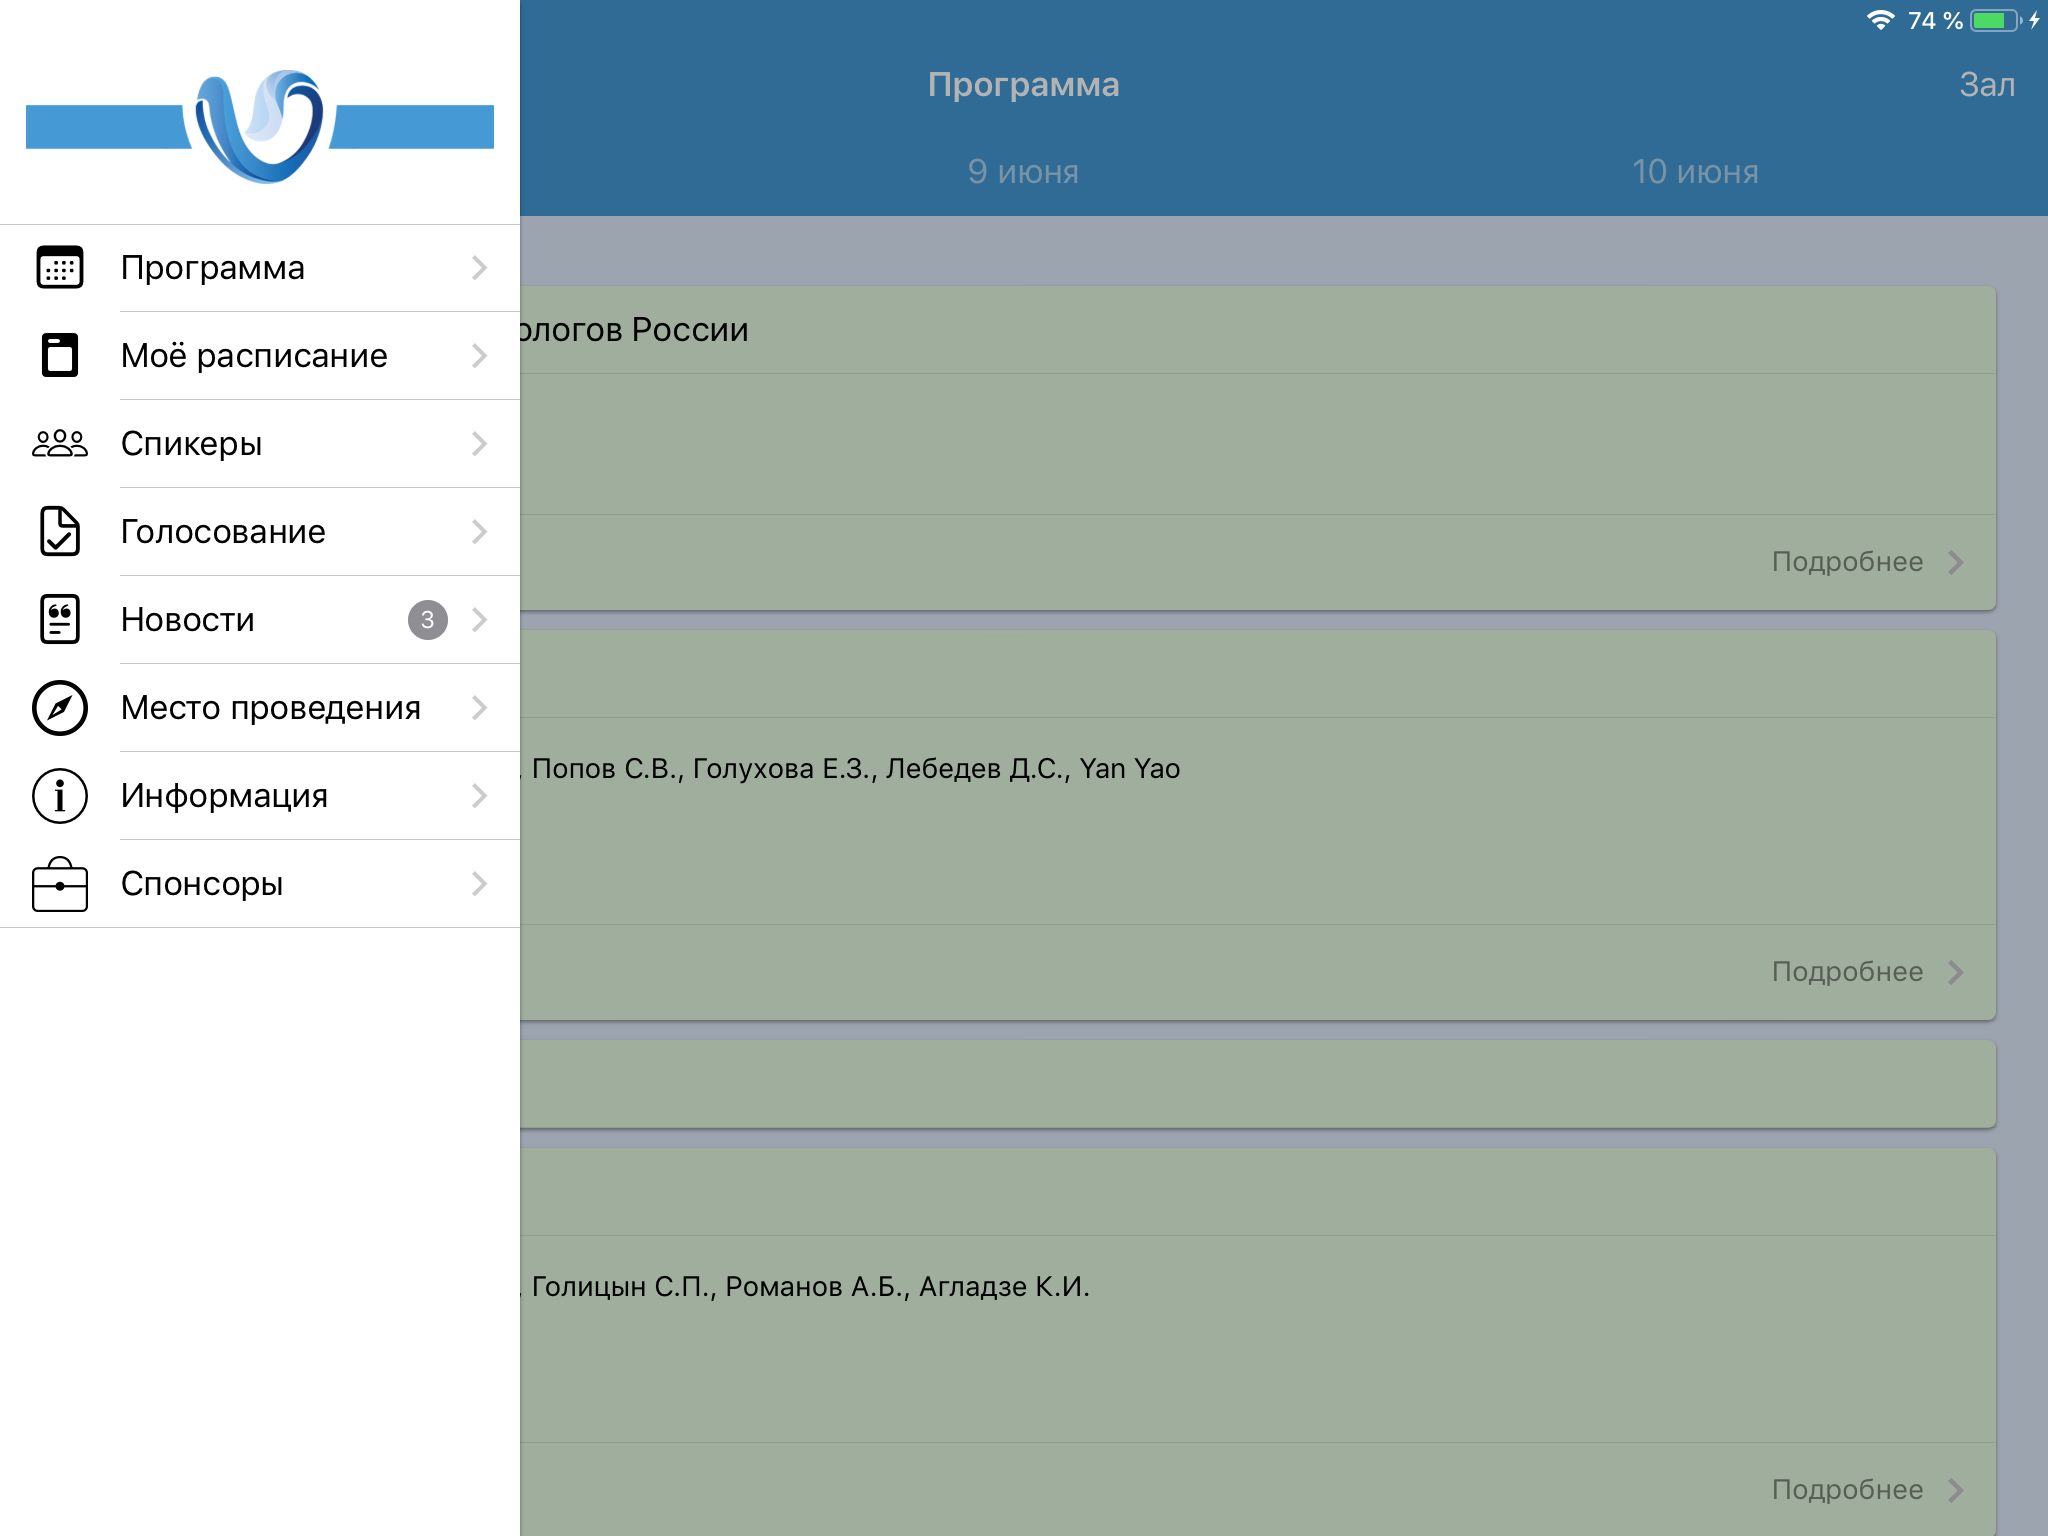Open the Новости badge showing 3

tap(427, 620)
